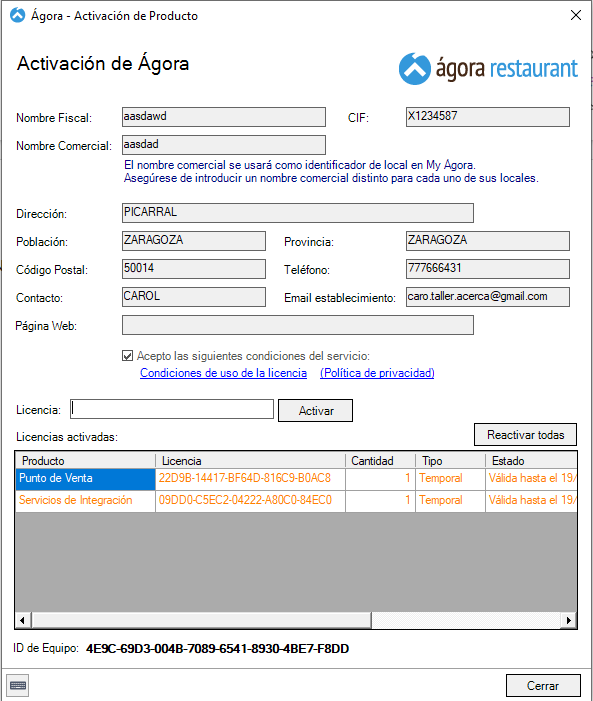Click the Activar button
The height and width of the screenshot is (701, 593).
click(x=315, y=410)
